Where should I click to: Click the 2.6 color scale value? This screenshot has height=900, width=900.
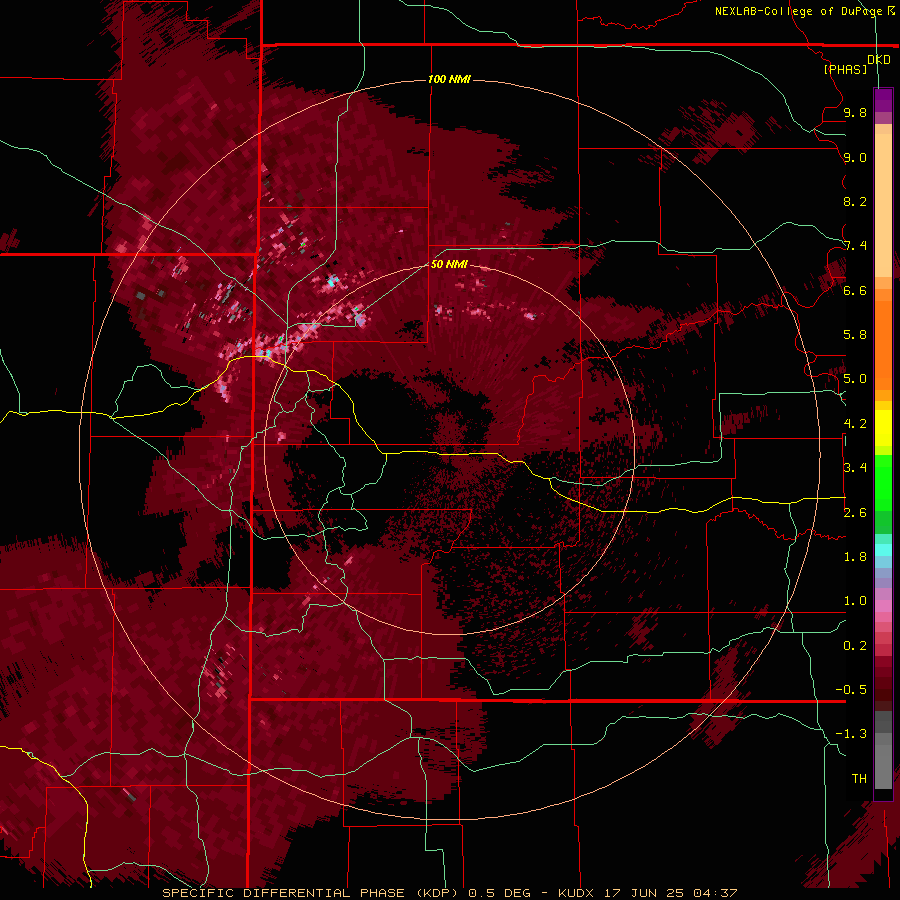855,513
